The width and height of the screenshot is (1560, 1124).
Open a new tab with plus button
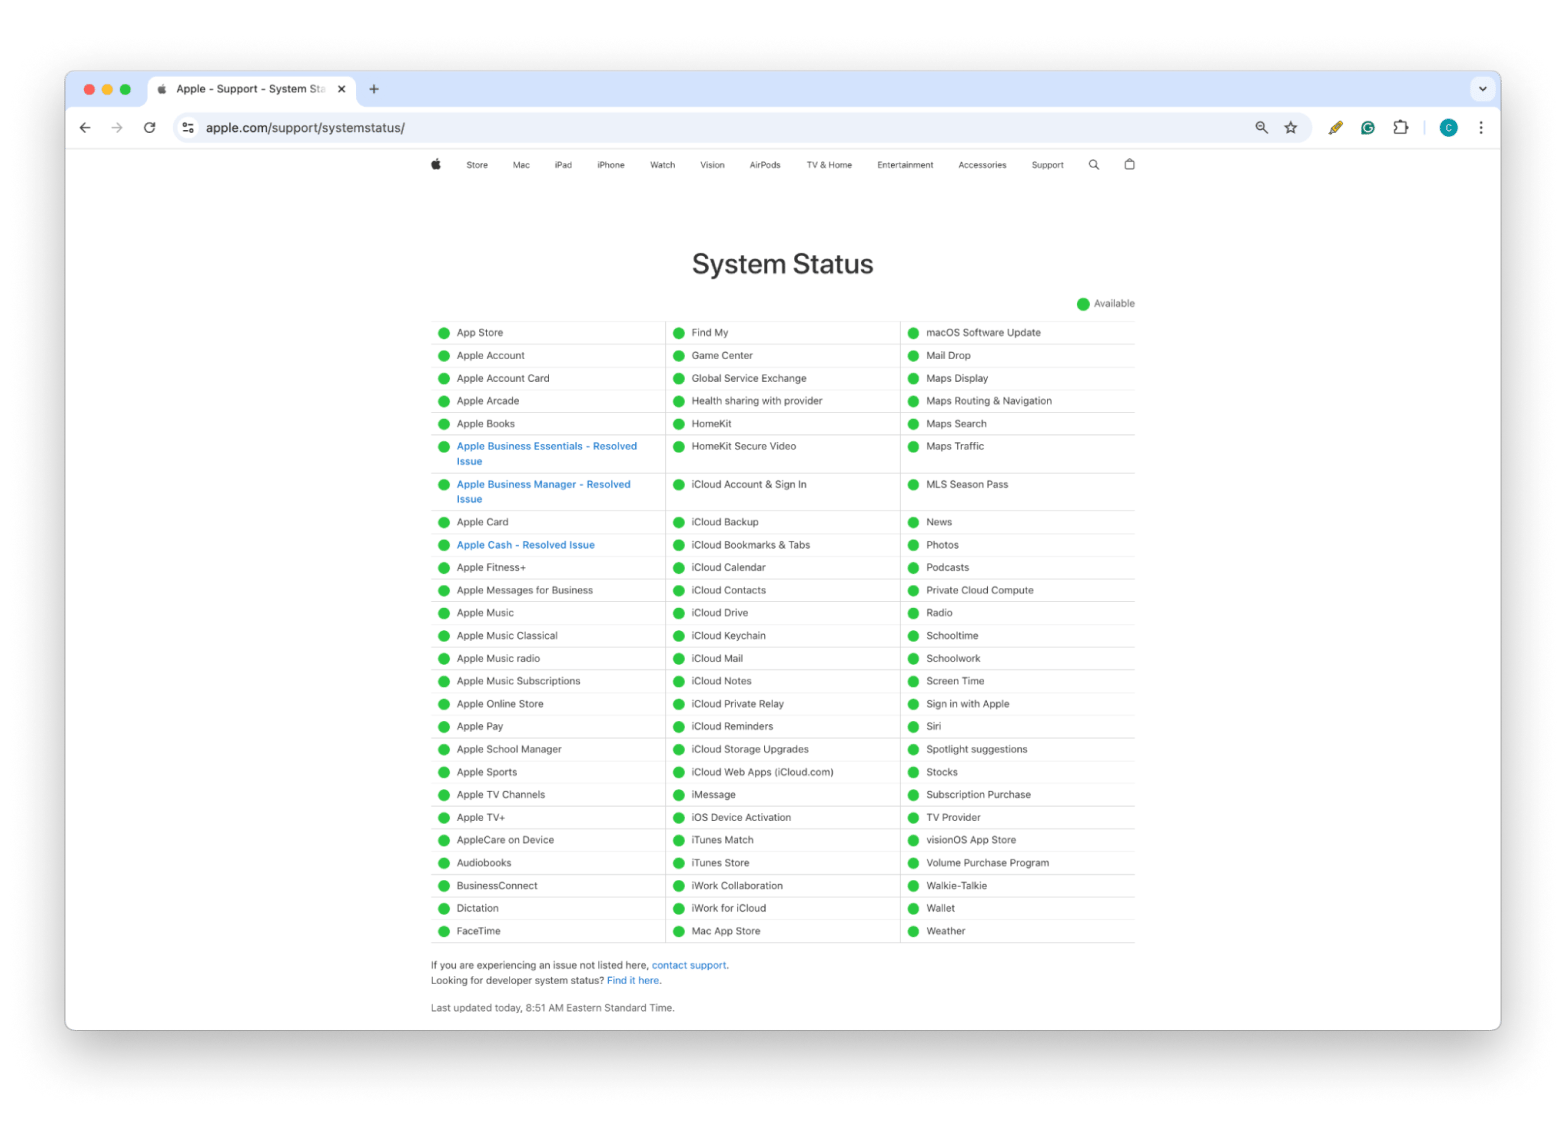[x=374, y=89]
